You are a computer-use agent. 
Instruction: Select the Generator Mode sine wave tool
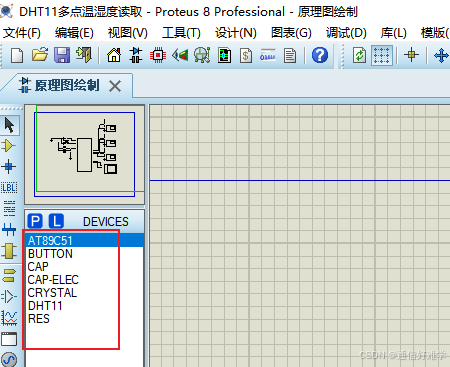[9, 360]
